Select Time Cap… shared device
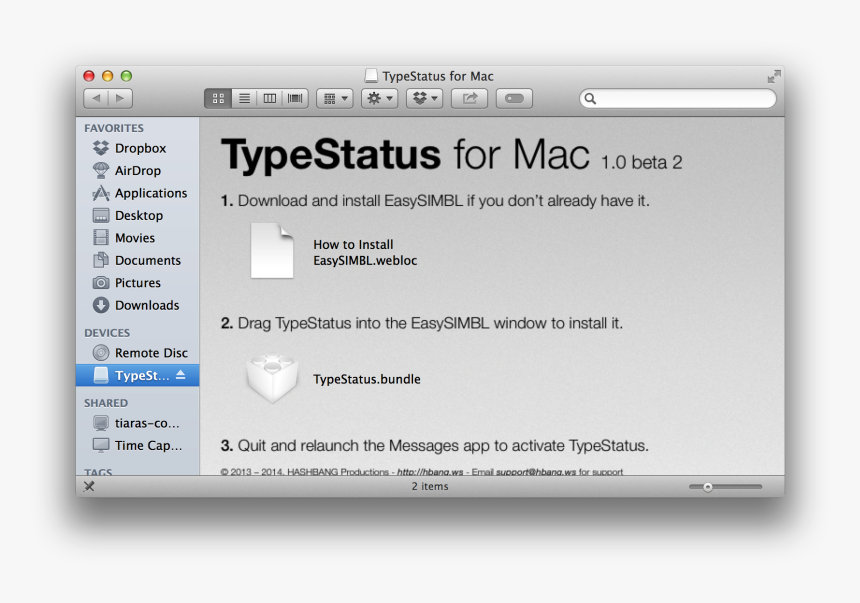This screenshot has height=603, width=860. click(x=138, y=446)
